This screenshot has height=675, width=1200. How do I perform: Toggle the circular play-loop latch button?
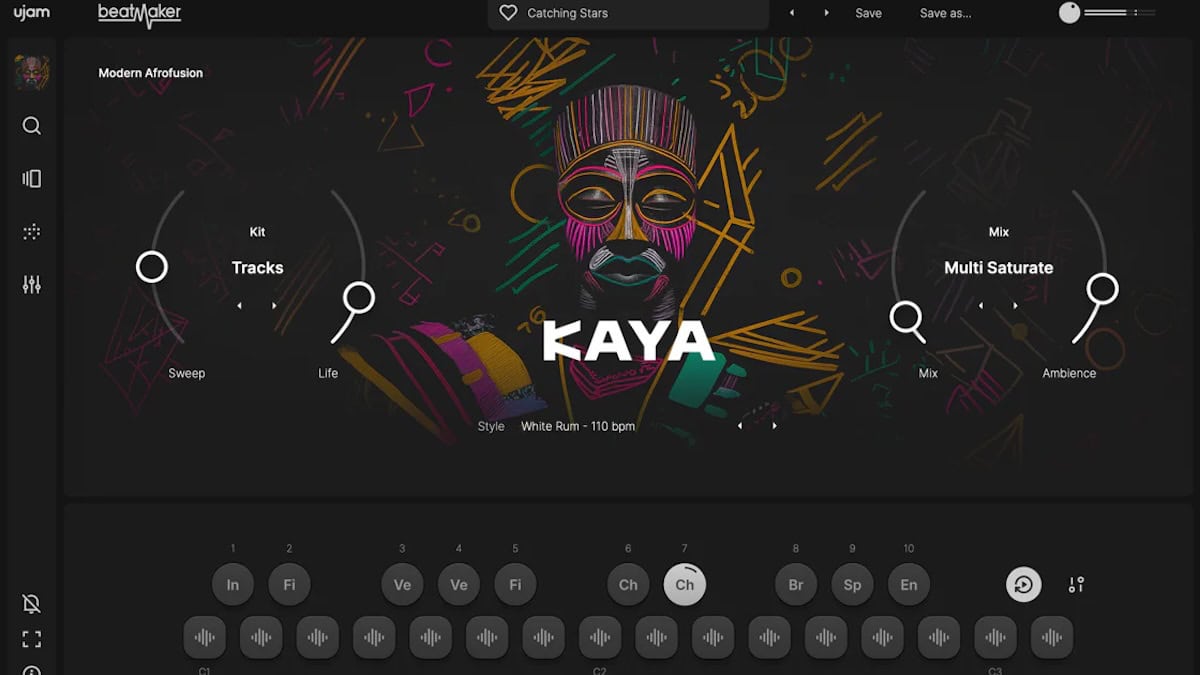point(1023,585)
